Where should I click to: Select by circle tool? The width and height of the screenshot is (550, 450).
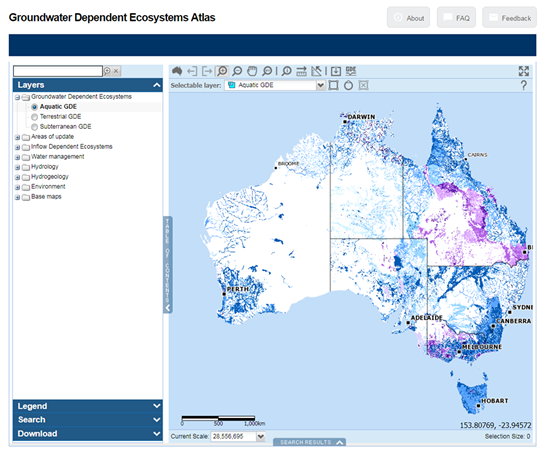[x=348, y=85]
